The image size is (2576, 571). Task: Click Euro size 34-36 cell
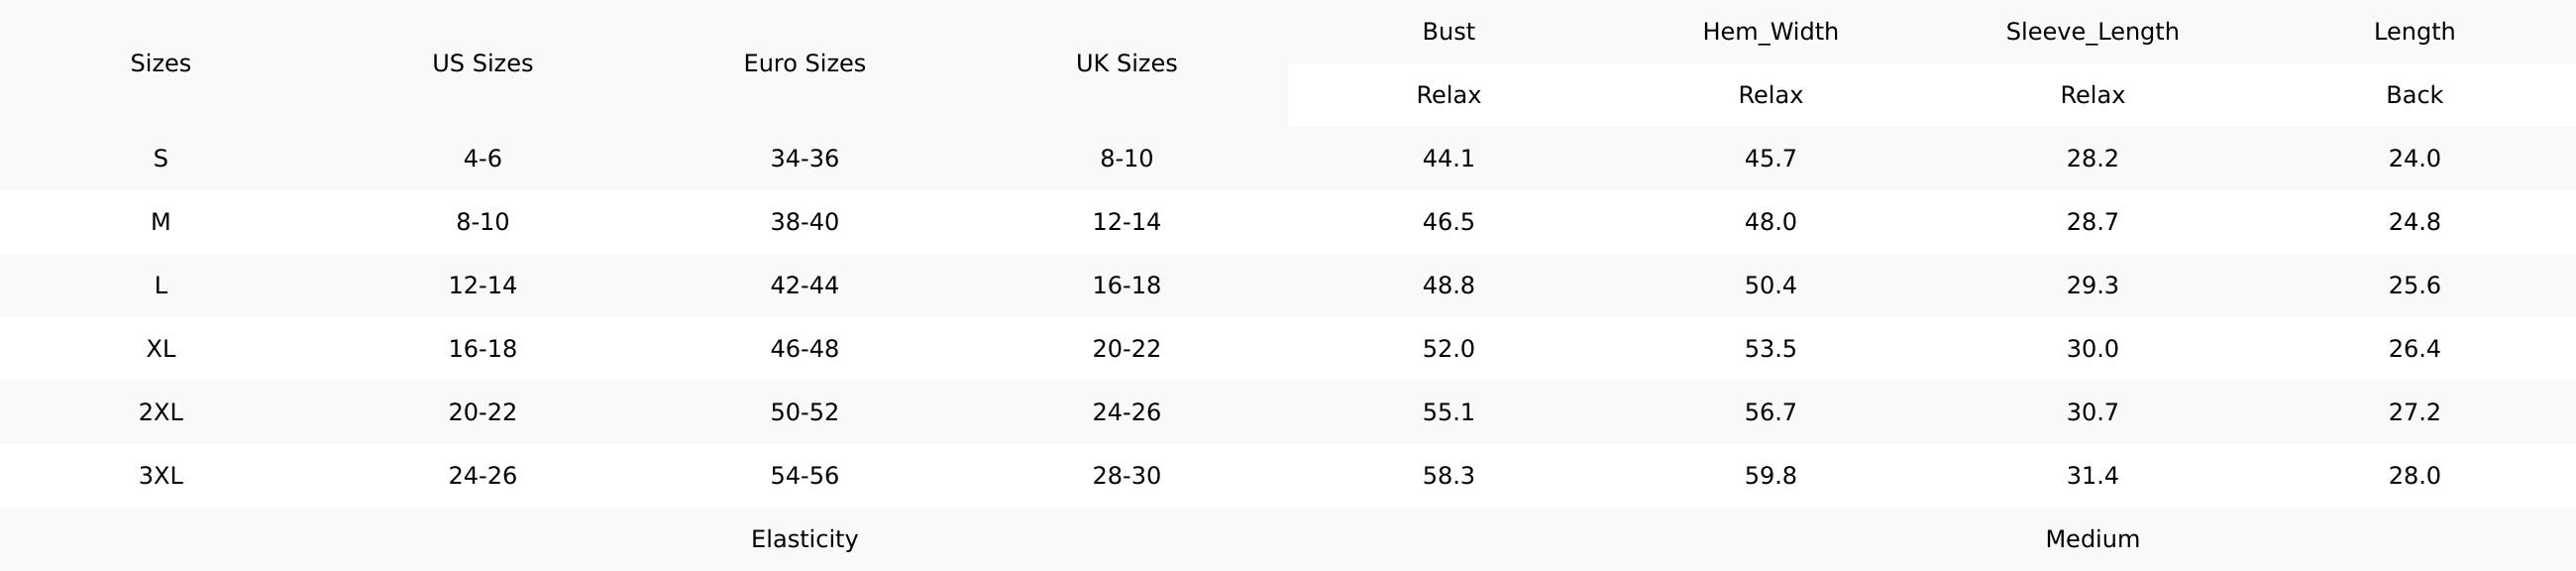pyautogui.click(x=804, y=158)
